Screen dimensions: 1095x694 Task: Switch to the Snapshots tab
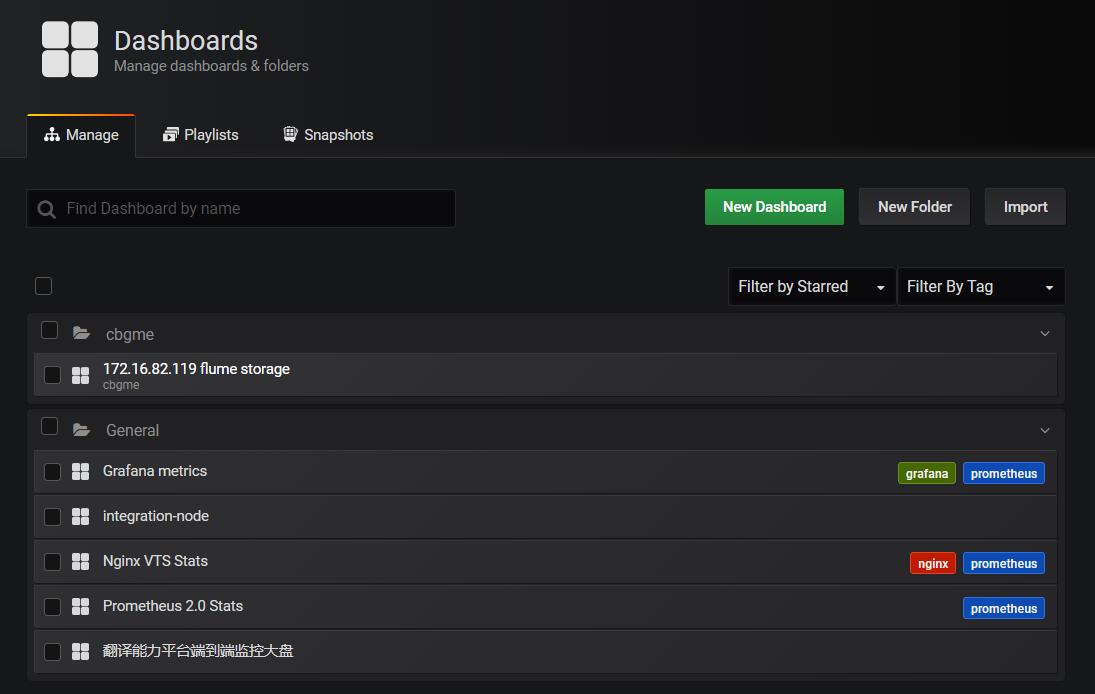point(328,134)
